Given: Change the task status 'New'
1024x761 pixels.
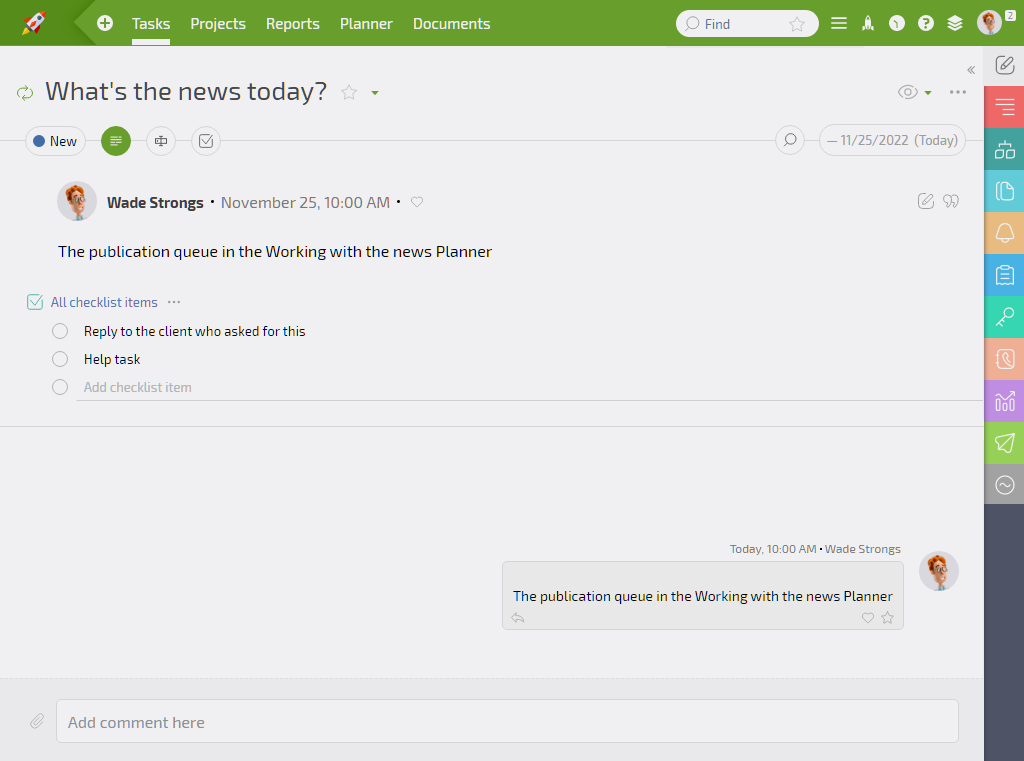Looking at the screenshot, I should pyautogui.click(x=56, y=141).
